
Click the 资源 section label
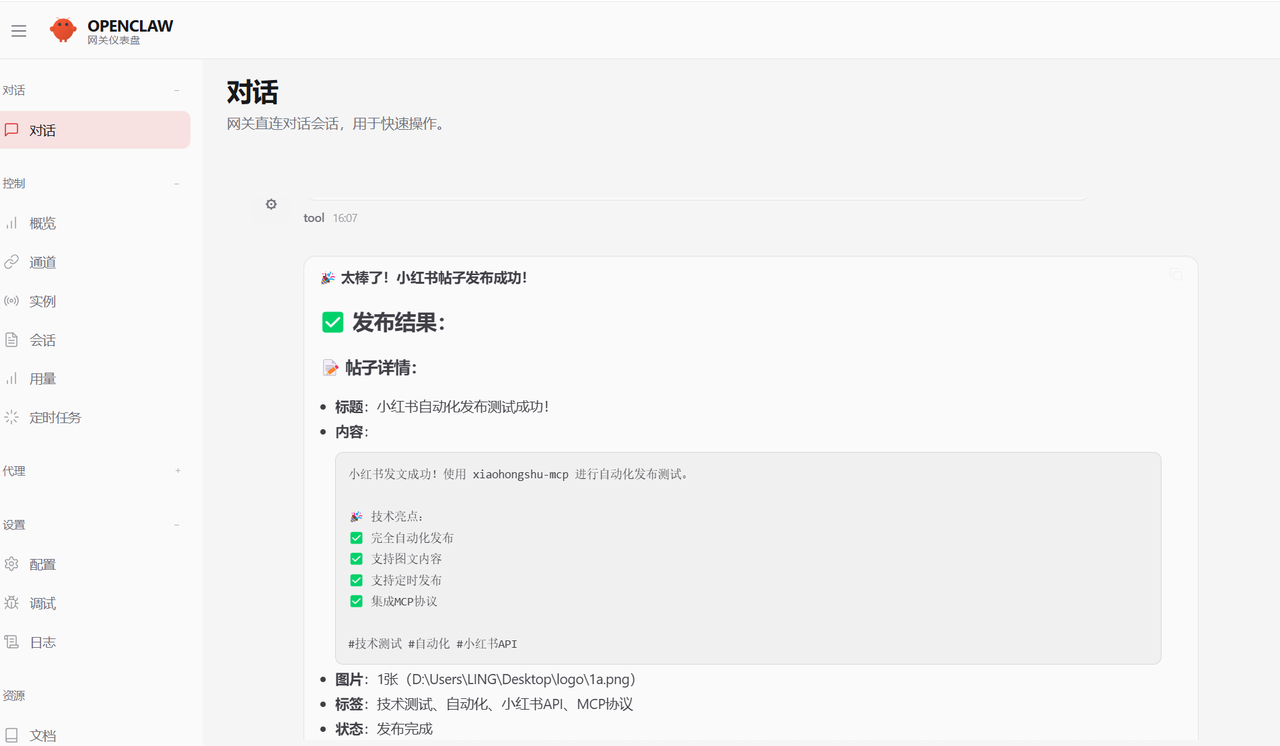[x=14, y=695]
